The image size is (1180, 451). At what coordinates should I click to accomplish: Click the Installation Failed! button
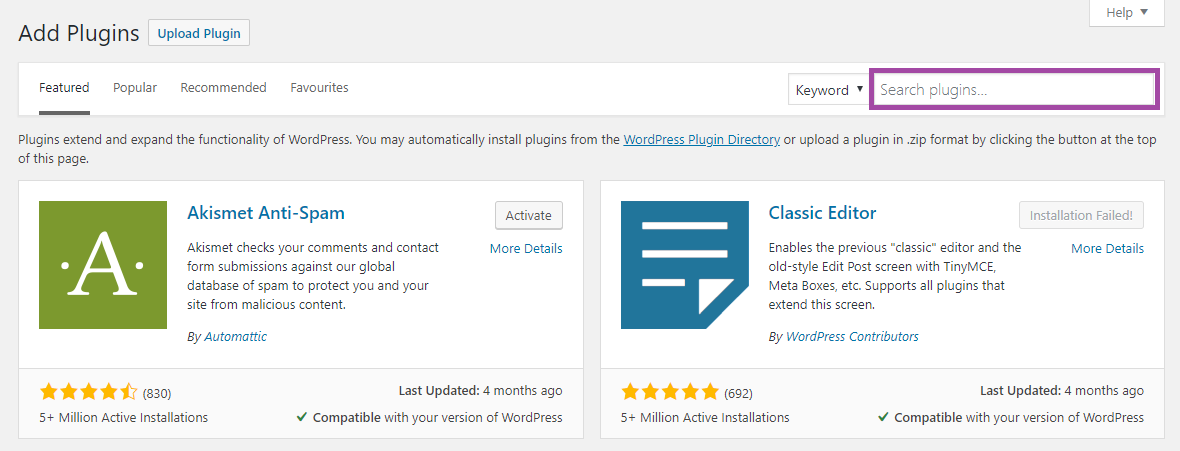pos(1081,215)
